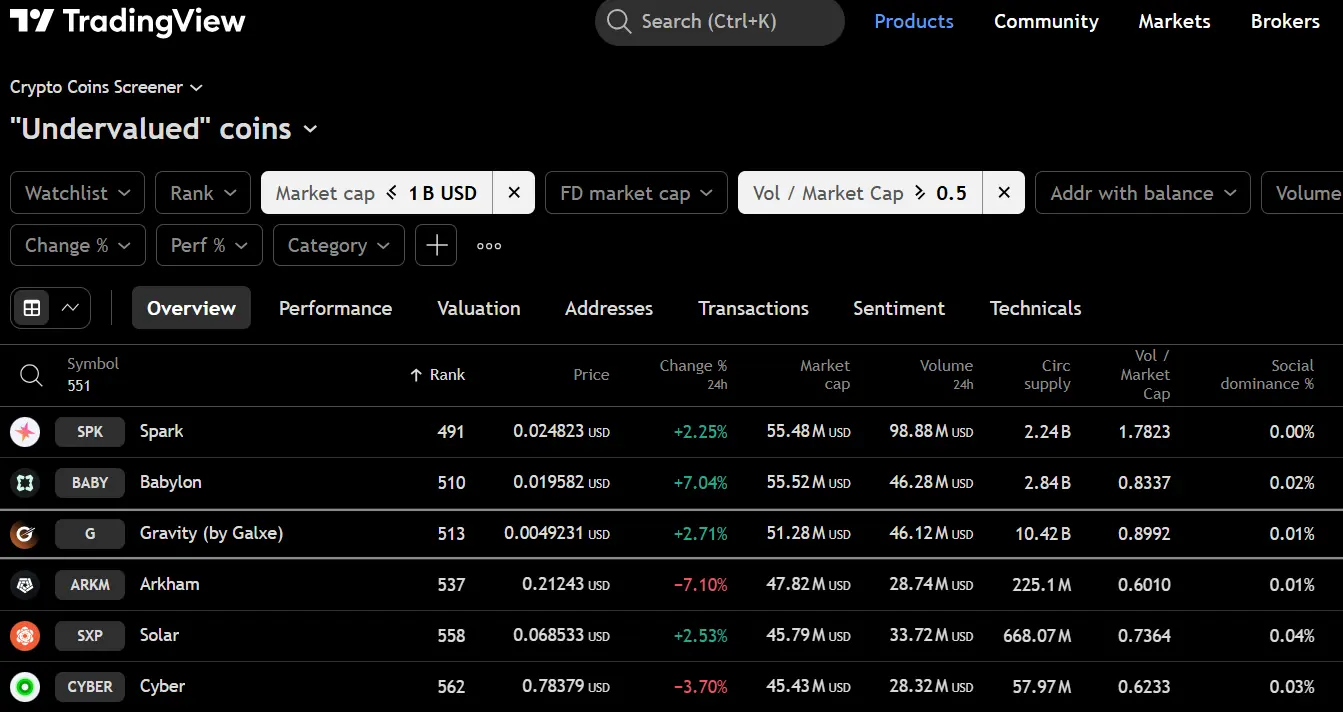
Task: Switch to the Performance tab
Action: (335, 308)
